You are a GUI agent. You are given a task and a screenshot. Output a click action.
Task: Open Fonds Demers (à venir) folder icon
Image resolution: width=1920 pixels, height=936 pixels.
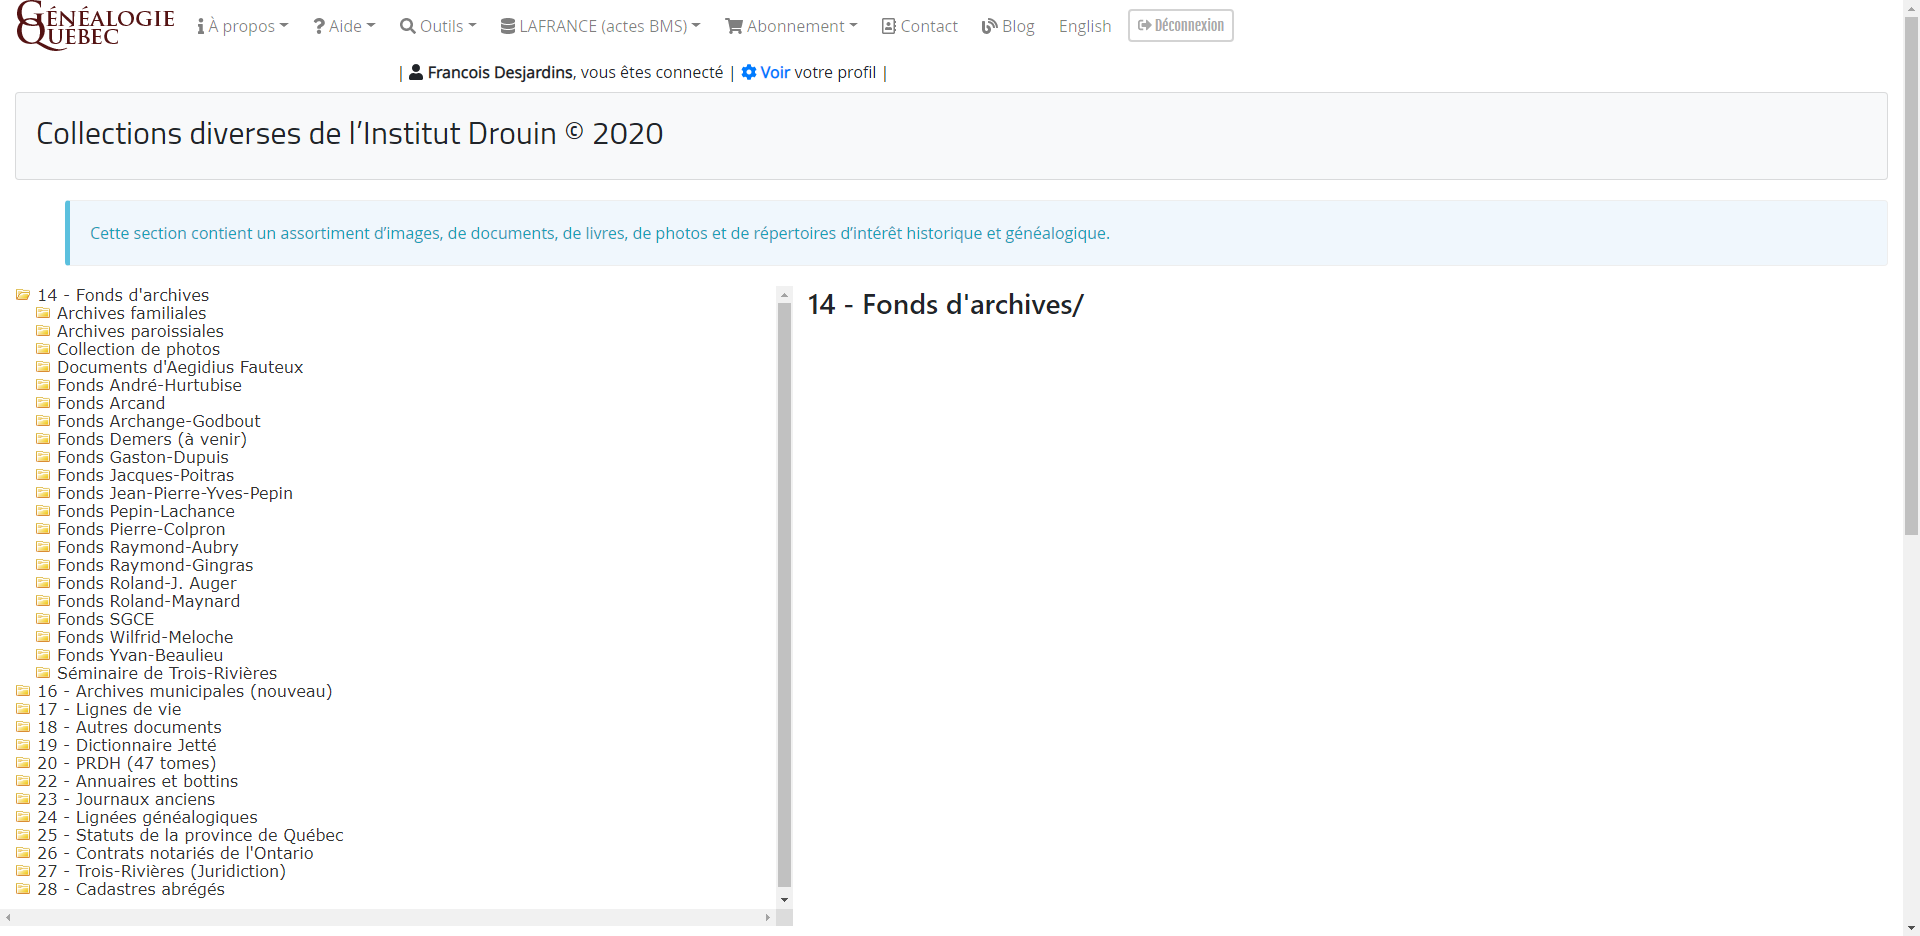coord(43,439)
